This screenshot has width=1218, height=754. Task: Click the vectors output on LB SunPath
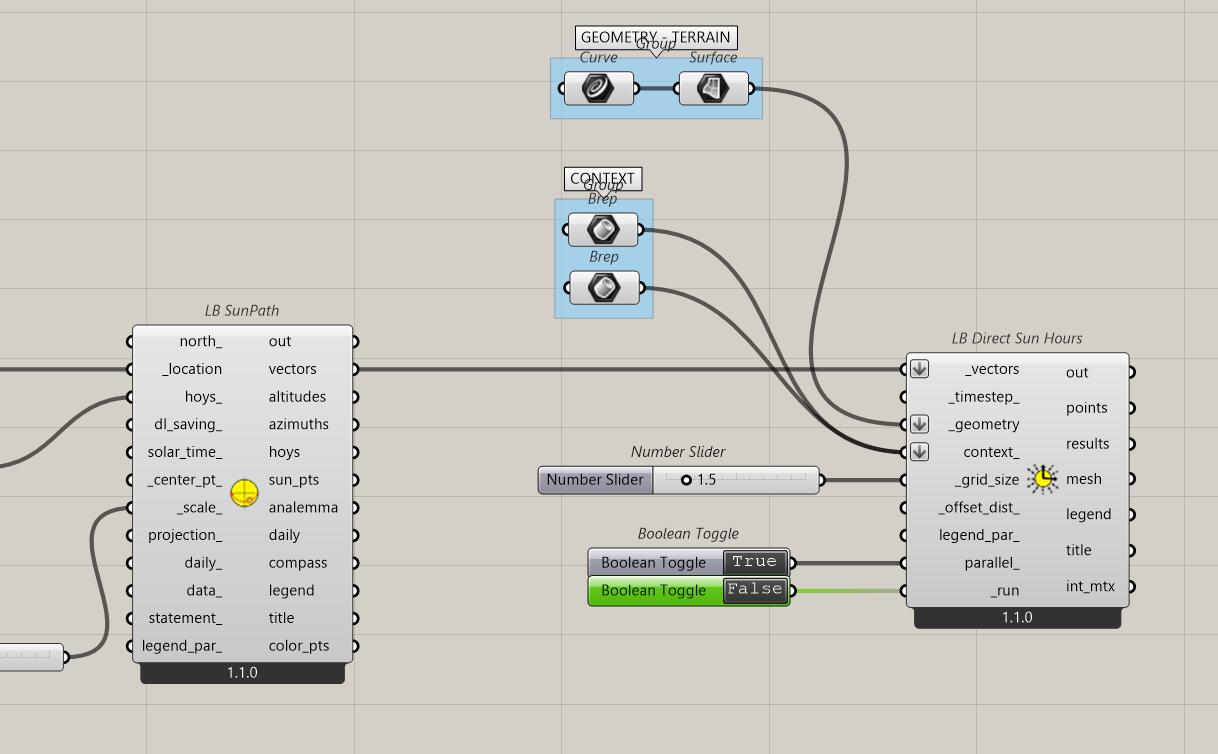tap(293, 369)
